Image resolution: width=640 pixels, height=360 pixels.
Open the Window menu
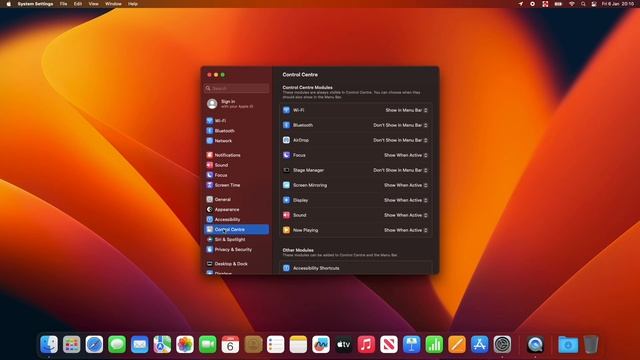tap(113, 4)
